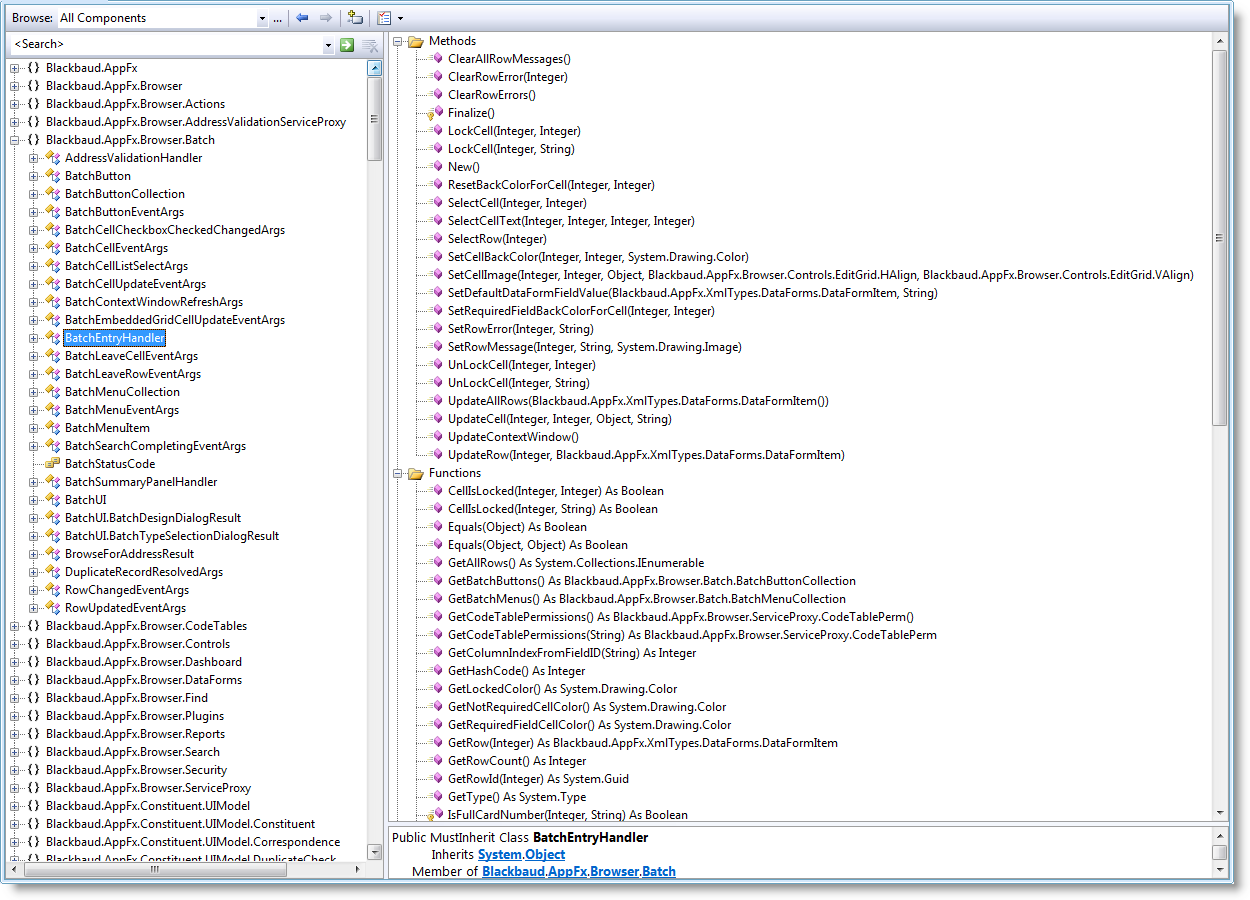This screenshot has width=1250, height=900.
Task: Click the protected method icon beside IsFullCardNumber
Action: (x=436, y=816)
